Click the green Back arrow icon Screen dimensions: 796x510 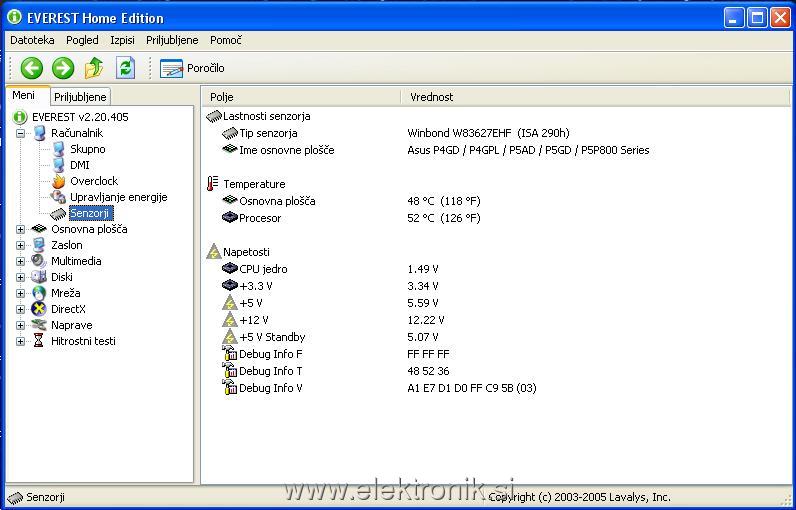[31, 68]
